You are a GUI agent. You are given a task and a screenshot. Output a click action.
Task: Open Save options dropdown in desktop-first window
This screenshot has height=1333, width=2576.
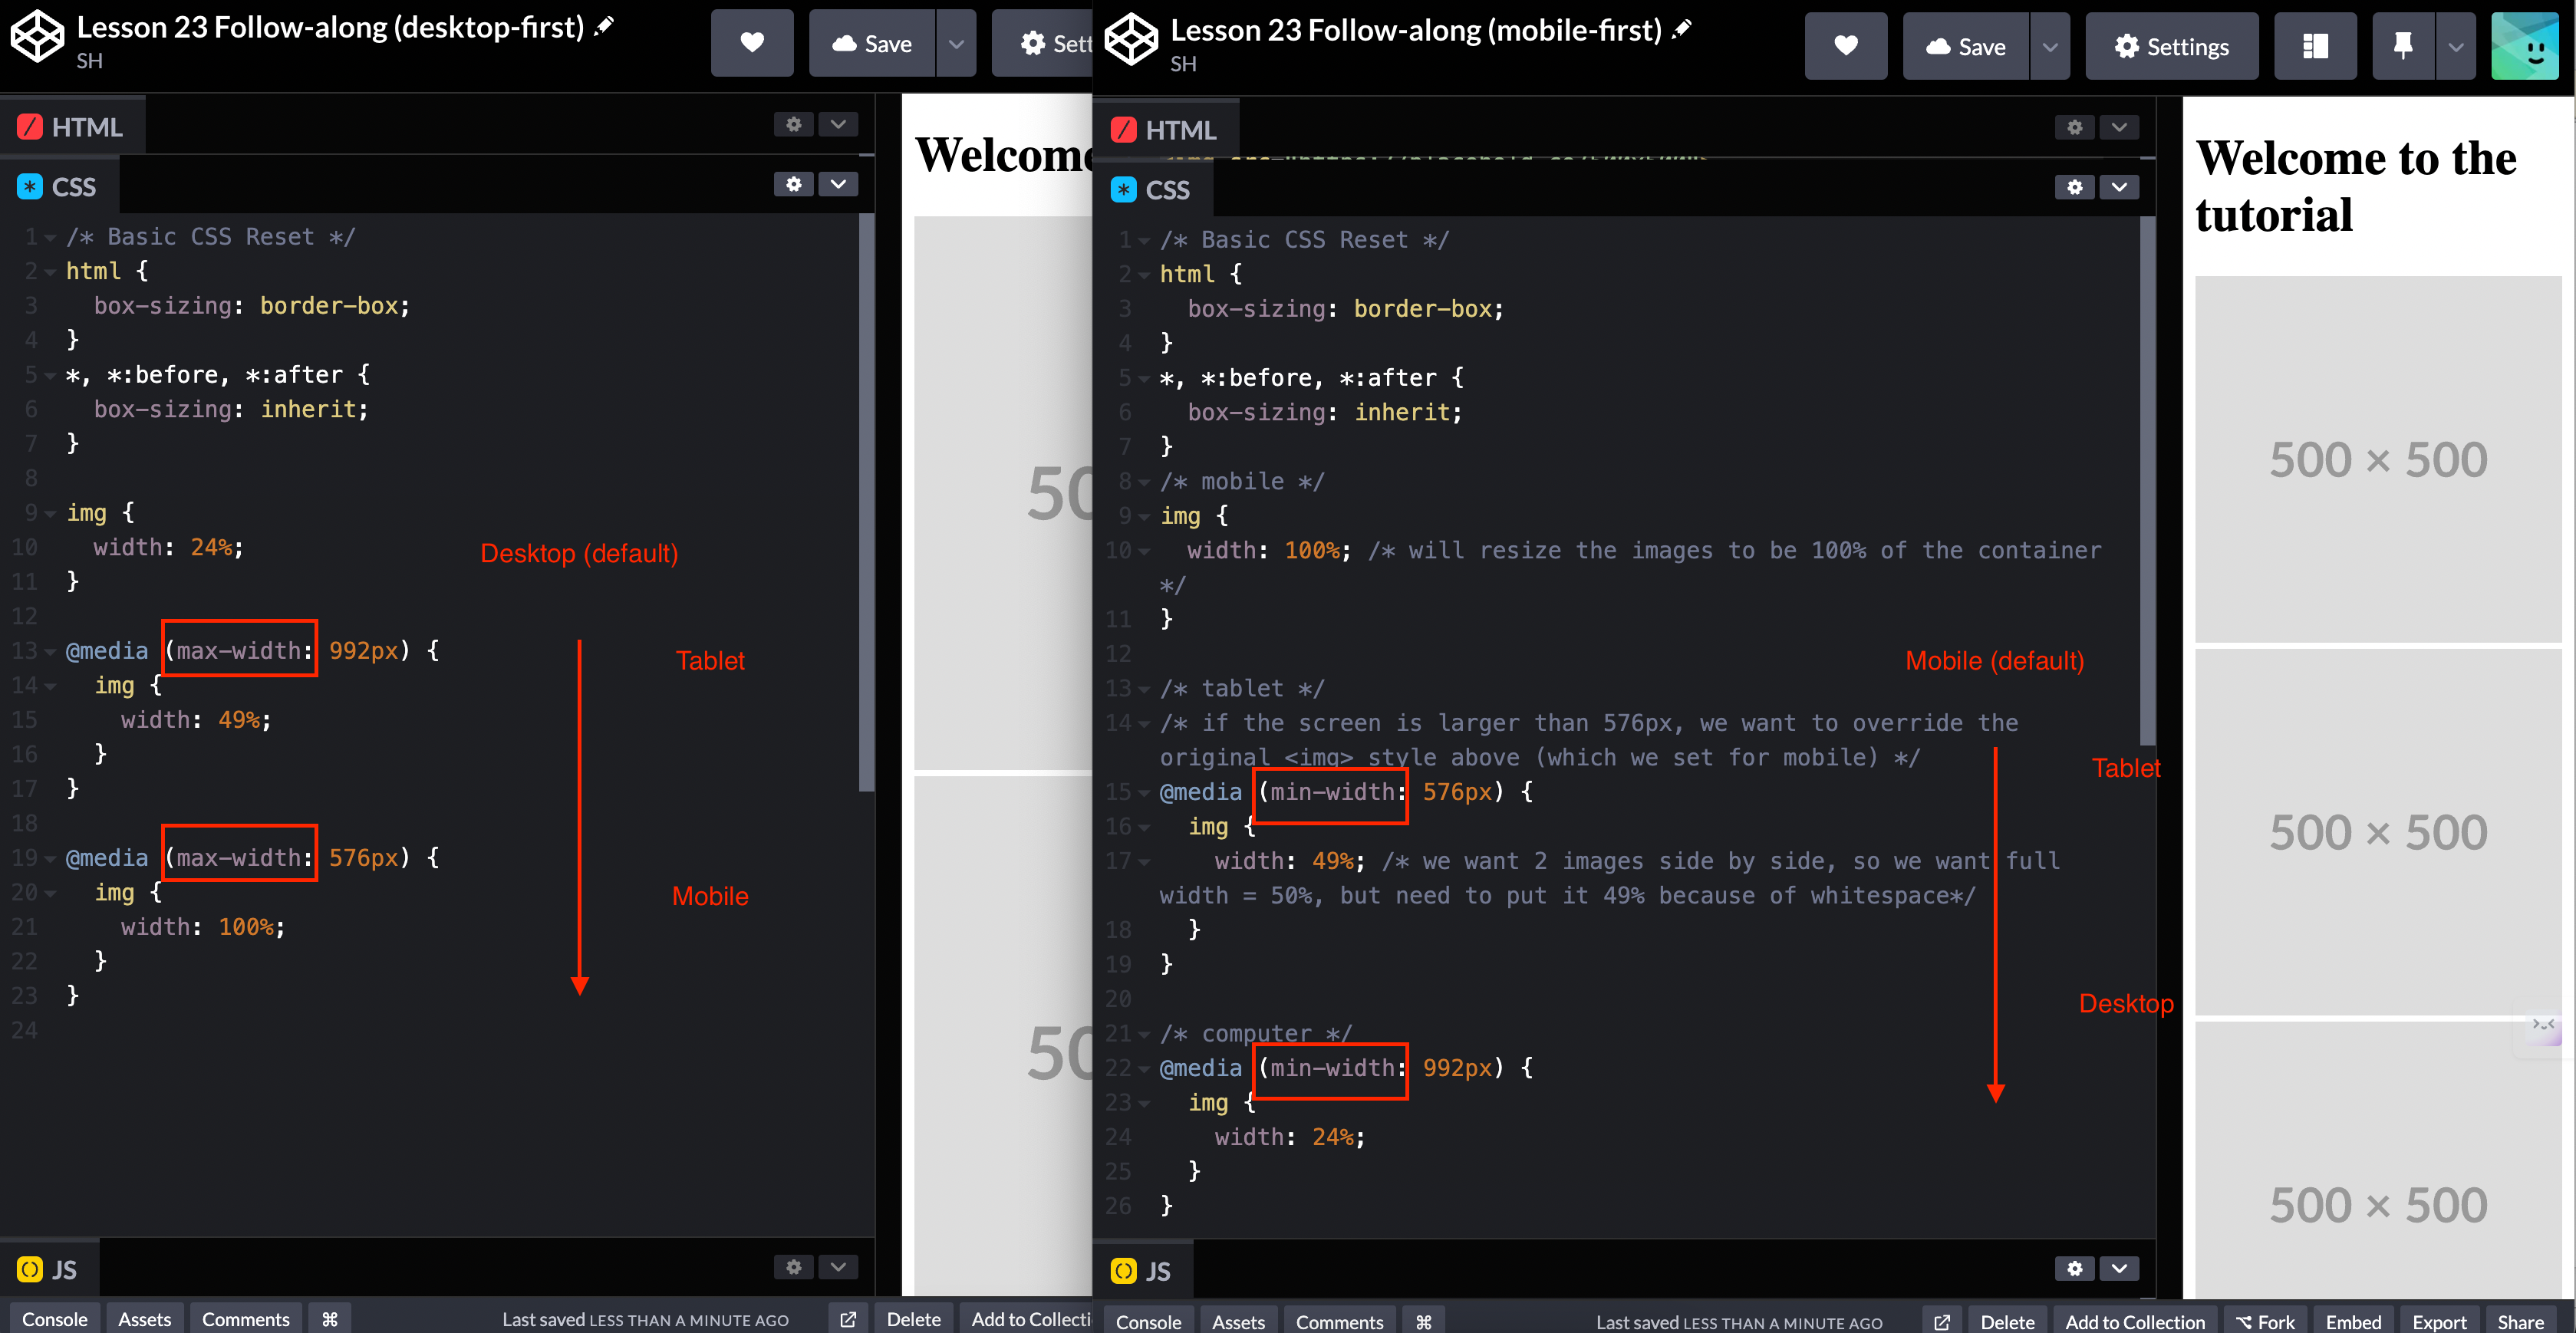956,43
